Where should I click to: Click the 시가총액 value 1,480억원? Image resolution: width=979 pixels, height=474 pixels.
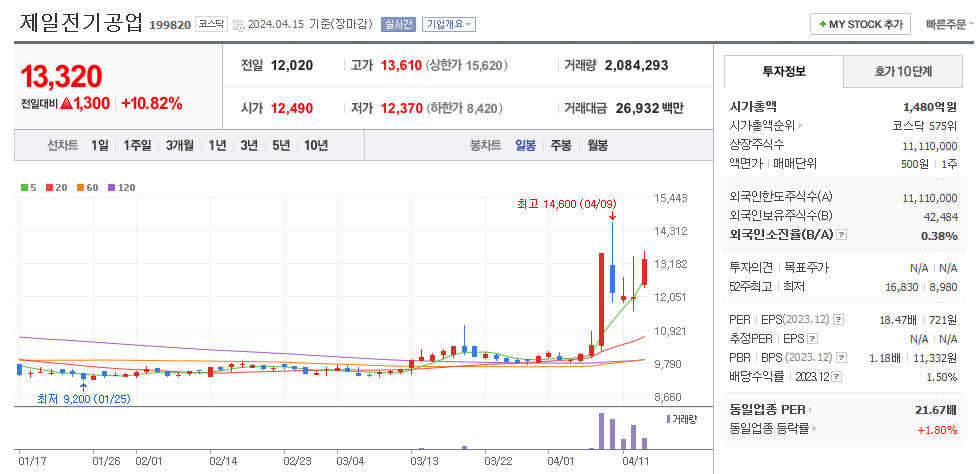tap(930, 107)
